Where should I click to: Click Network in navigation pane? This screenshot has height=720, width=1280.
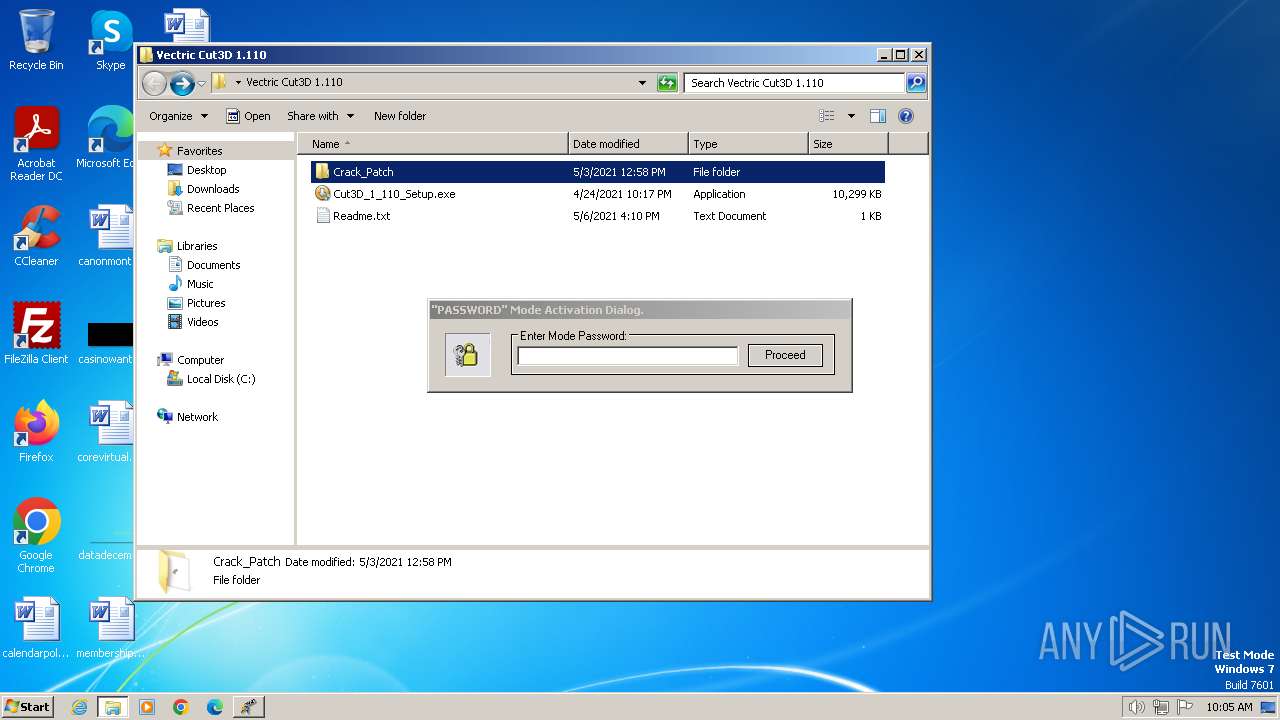point(197,417)
